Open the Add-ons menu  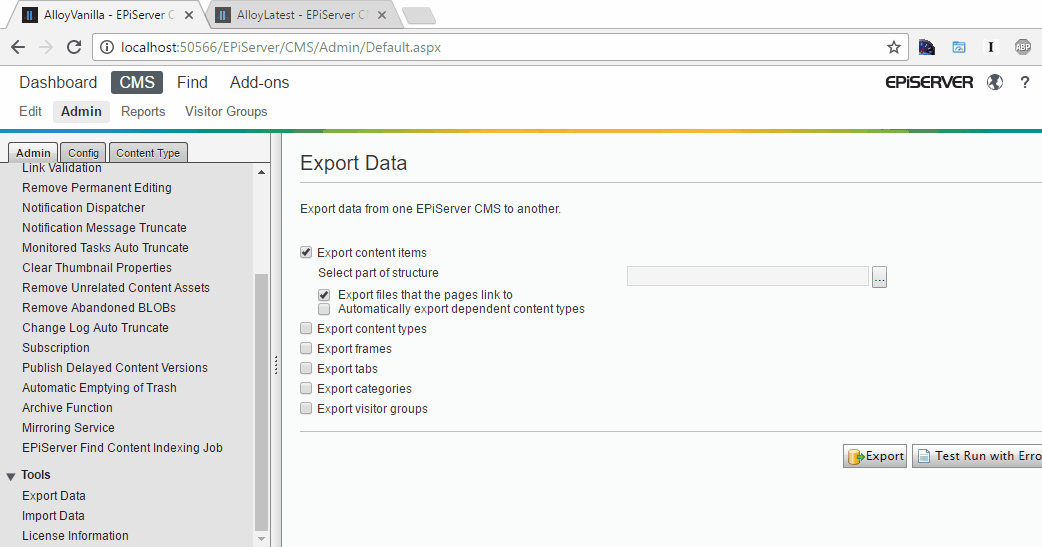[x=259, y=83]
